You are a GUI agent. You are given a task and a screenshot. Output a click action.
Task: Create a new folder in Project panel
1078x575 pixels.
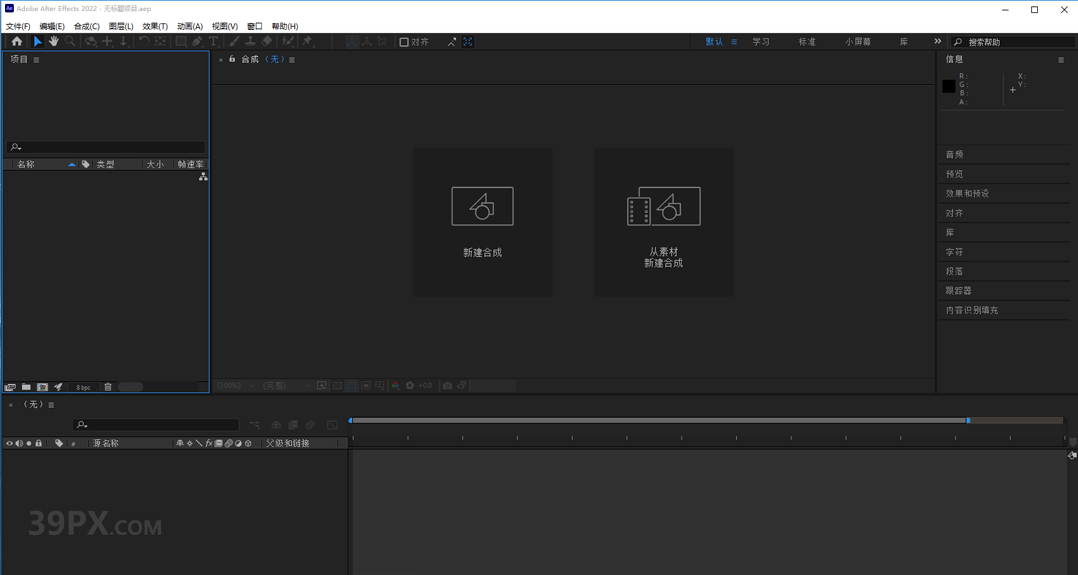(x=26, y=387)
